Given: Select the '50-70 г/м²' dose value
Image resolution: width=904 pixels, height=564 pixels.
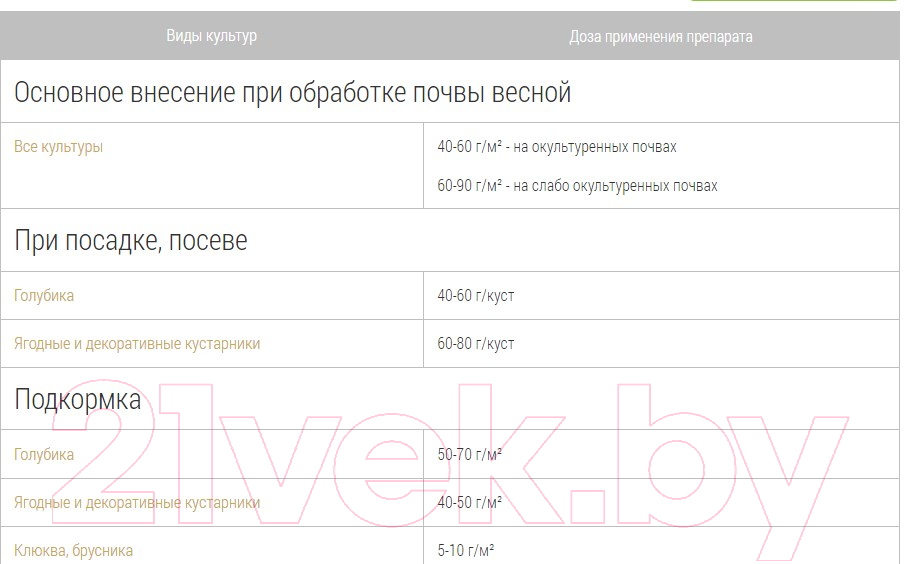Looking at the screenshot, I should click(469, 454).
